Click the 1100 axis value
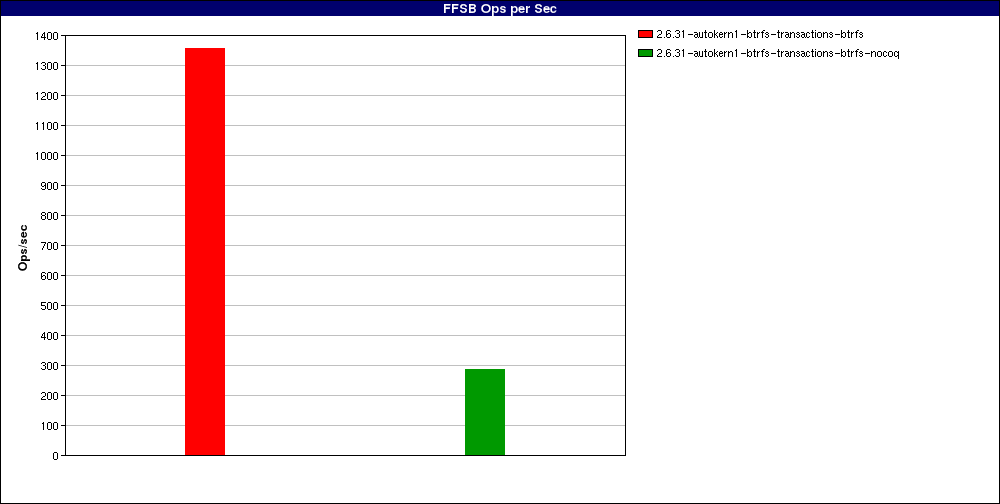Screen dimensions: 1000x504 47,126
